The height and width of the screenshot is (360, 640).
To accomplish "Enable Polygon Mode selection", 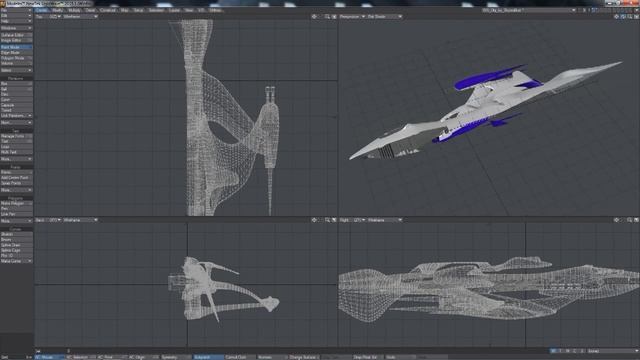I will [16, 58].
